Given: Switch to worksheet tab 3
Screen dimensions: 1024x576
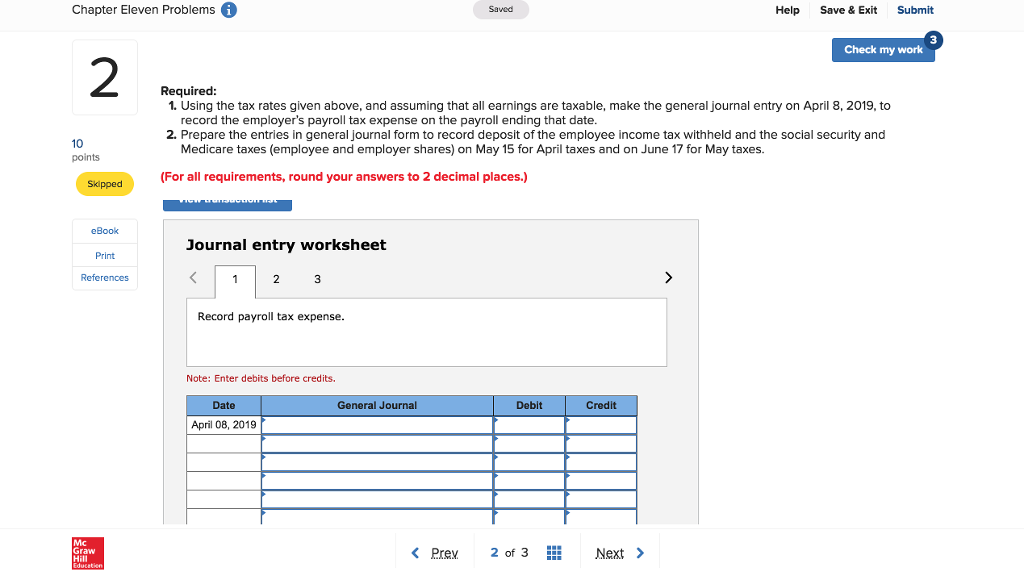Looking at the screenshot, I should coord(317,279).
